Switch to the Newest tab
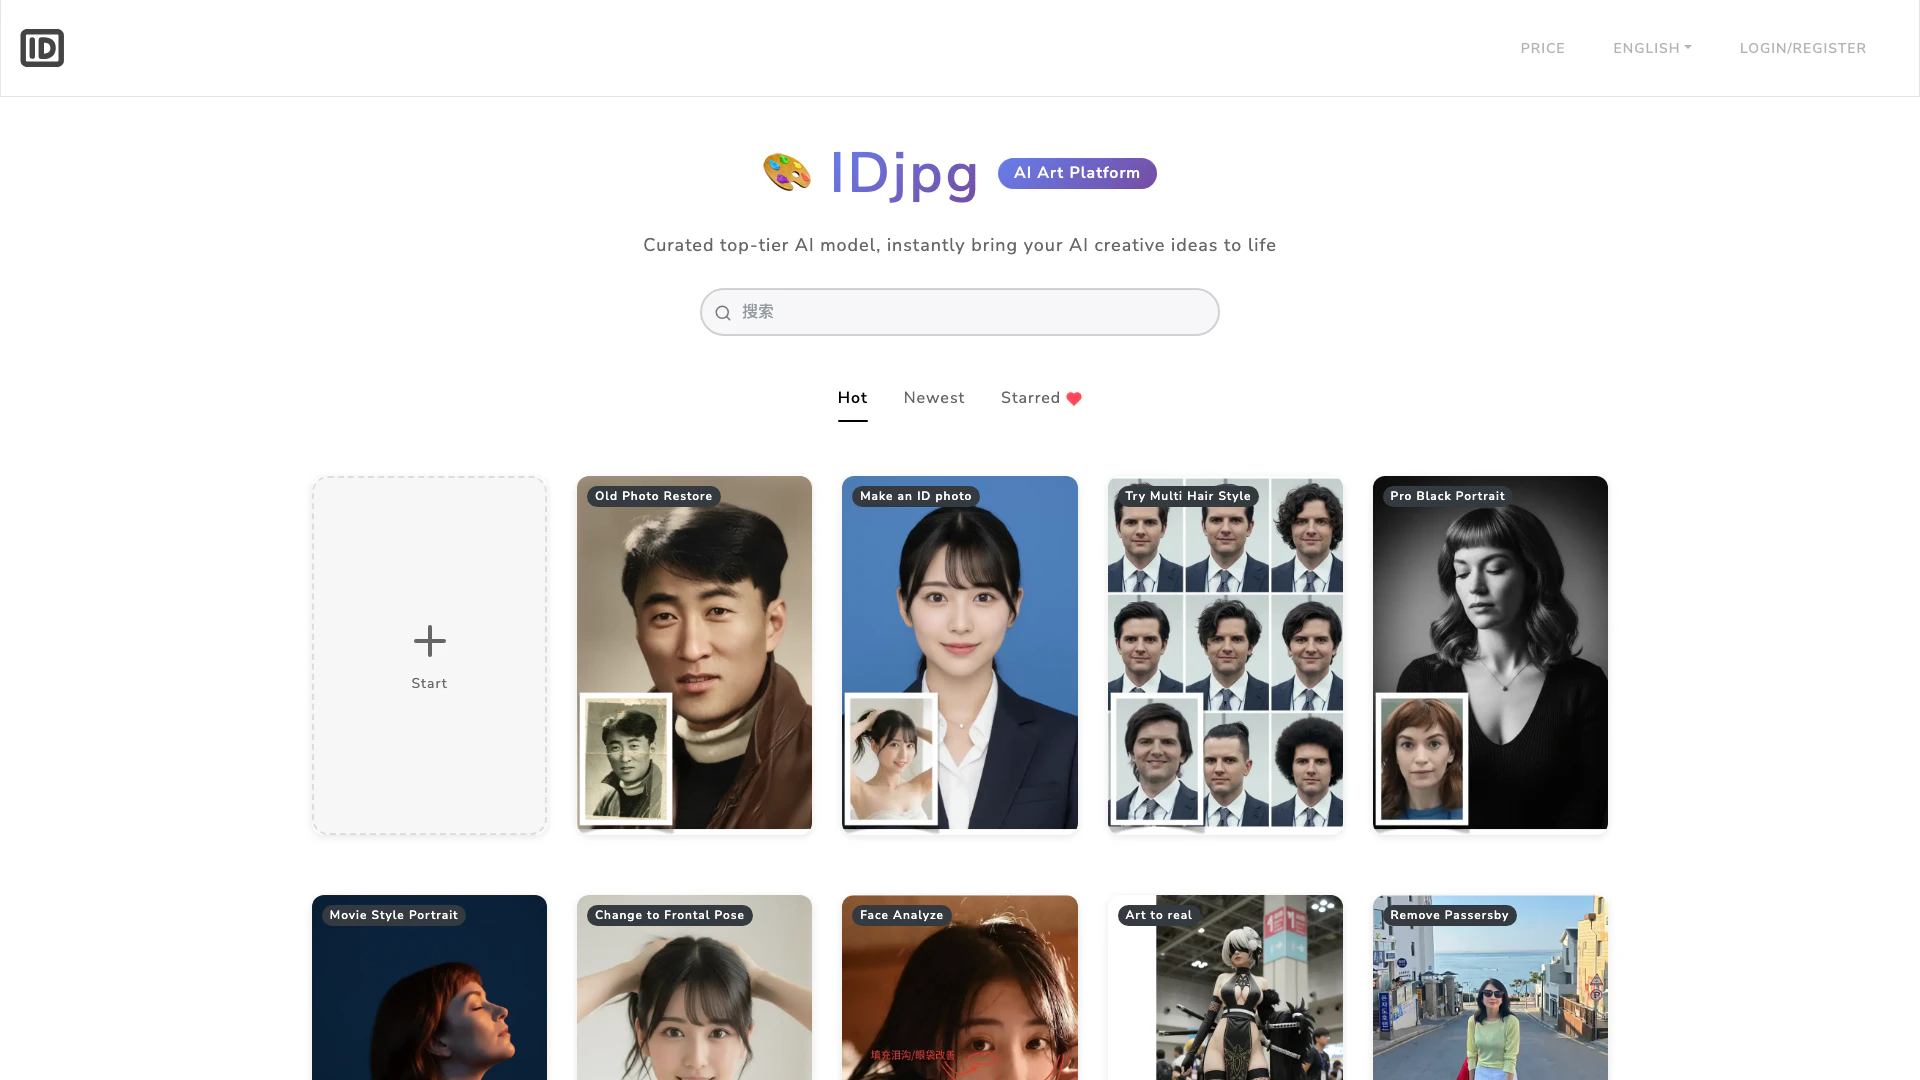 (x=933, y=398)
